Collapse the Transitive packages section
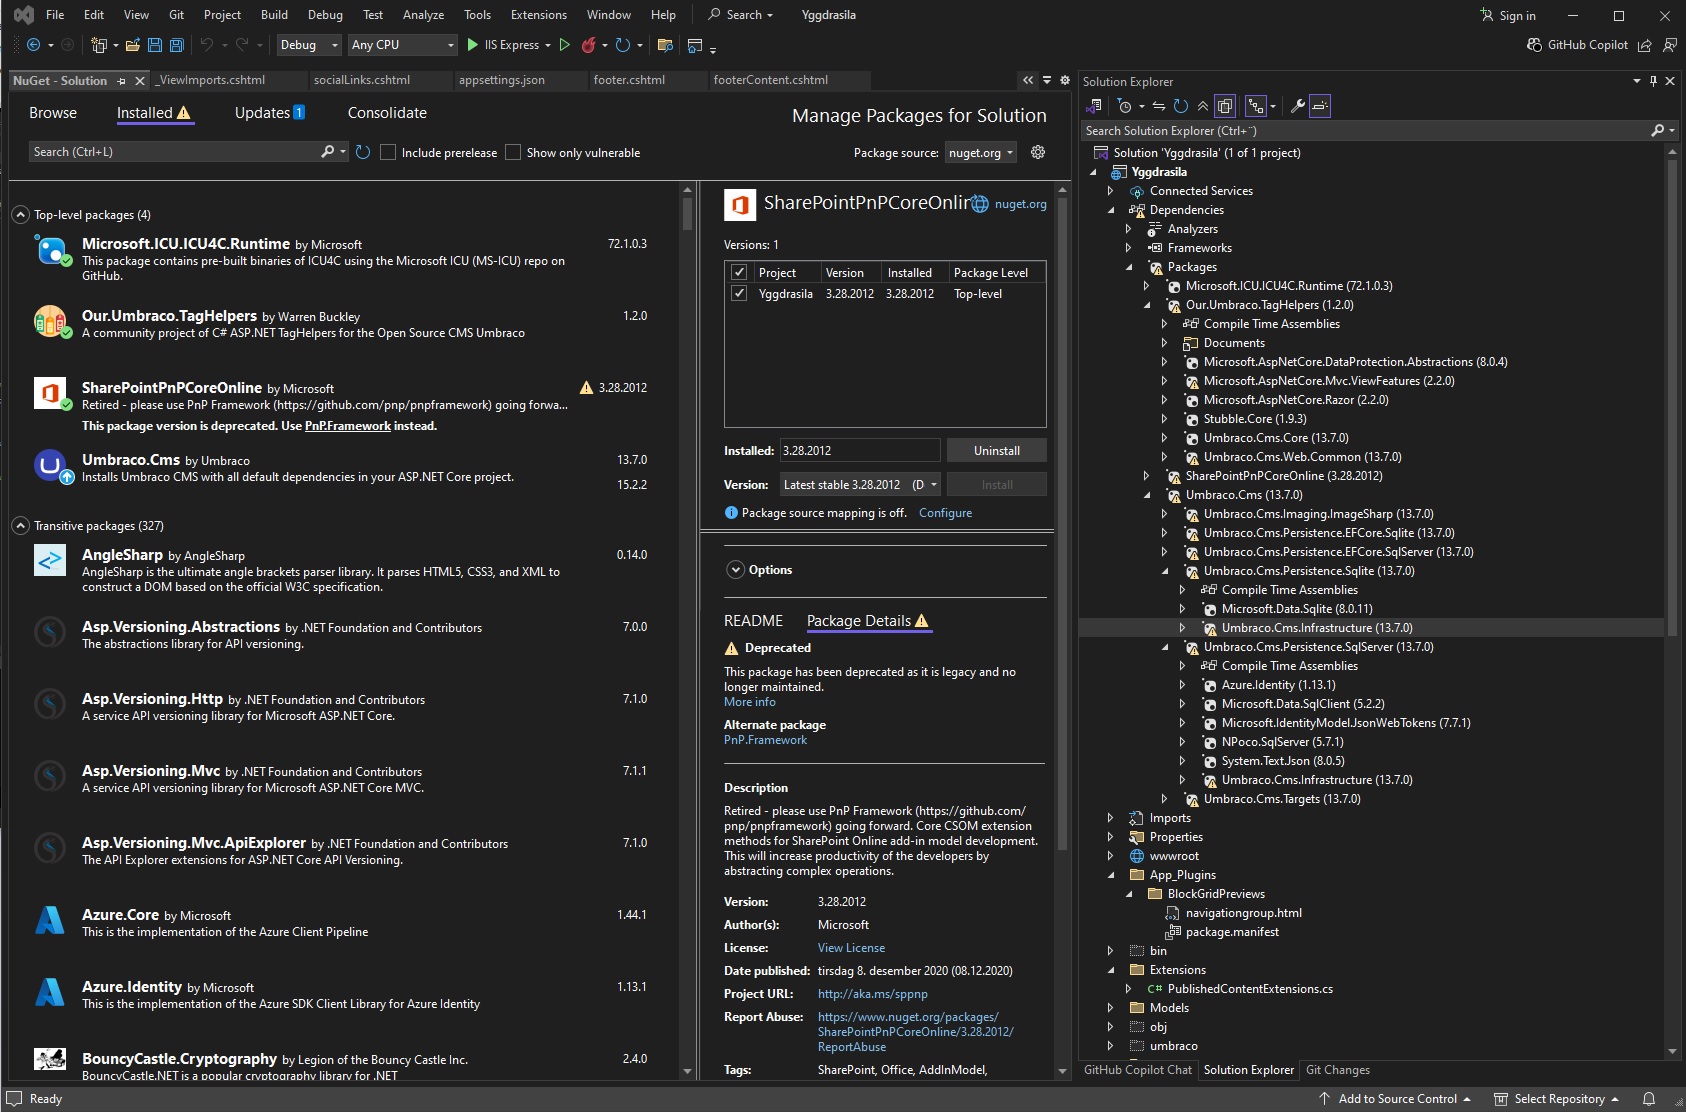This screenshot has height=1112, width=1686. [x=20, y=526]
